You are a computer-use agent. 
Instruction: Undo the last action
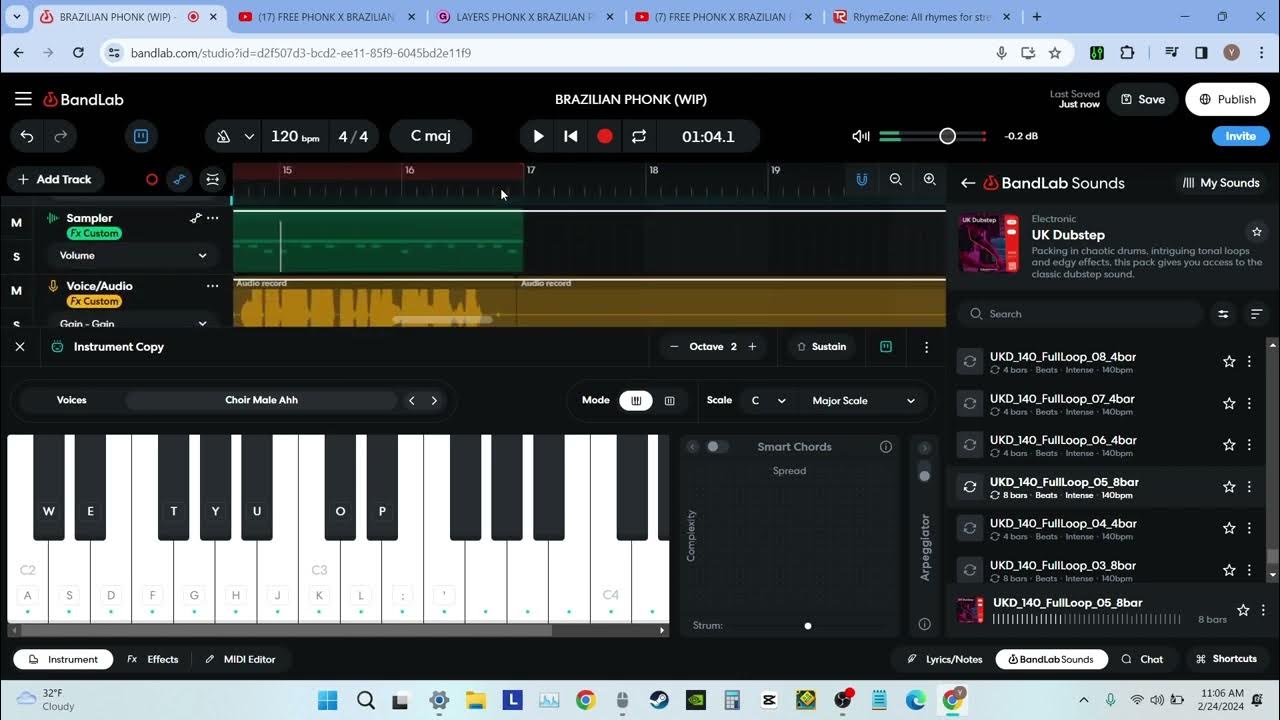[x=27, y=136]
